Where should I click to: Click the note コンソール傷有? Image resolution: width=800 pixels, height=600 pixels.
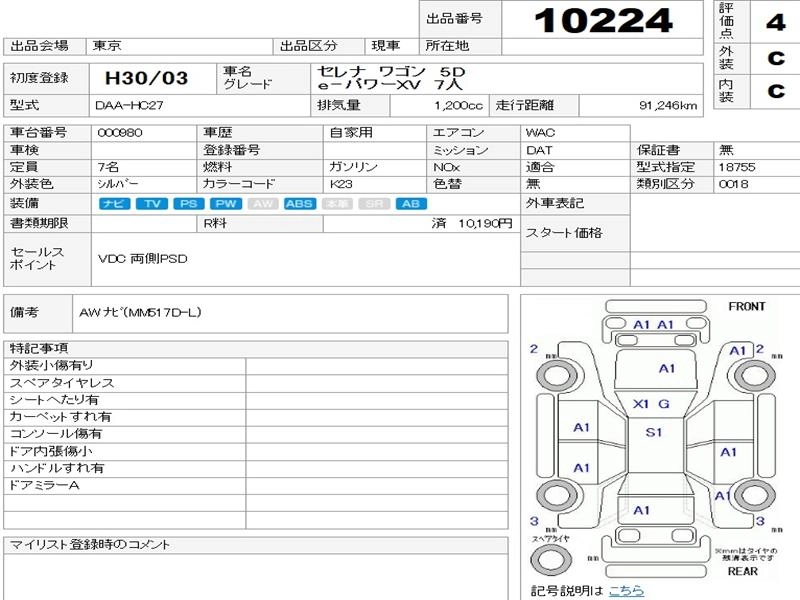click(x=56, y=434)
